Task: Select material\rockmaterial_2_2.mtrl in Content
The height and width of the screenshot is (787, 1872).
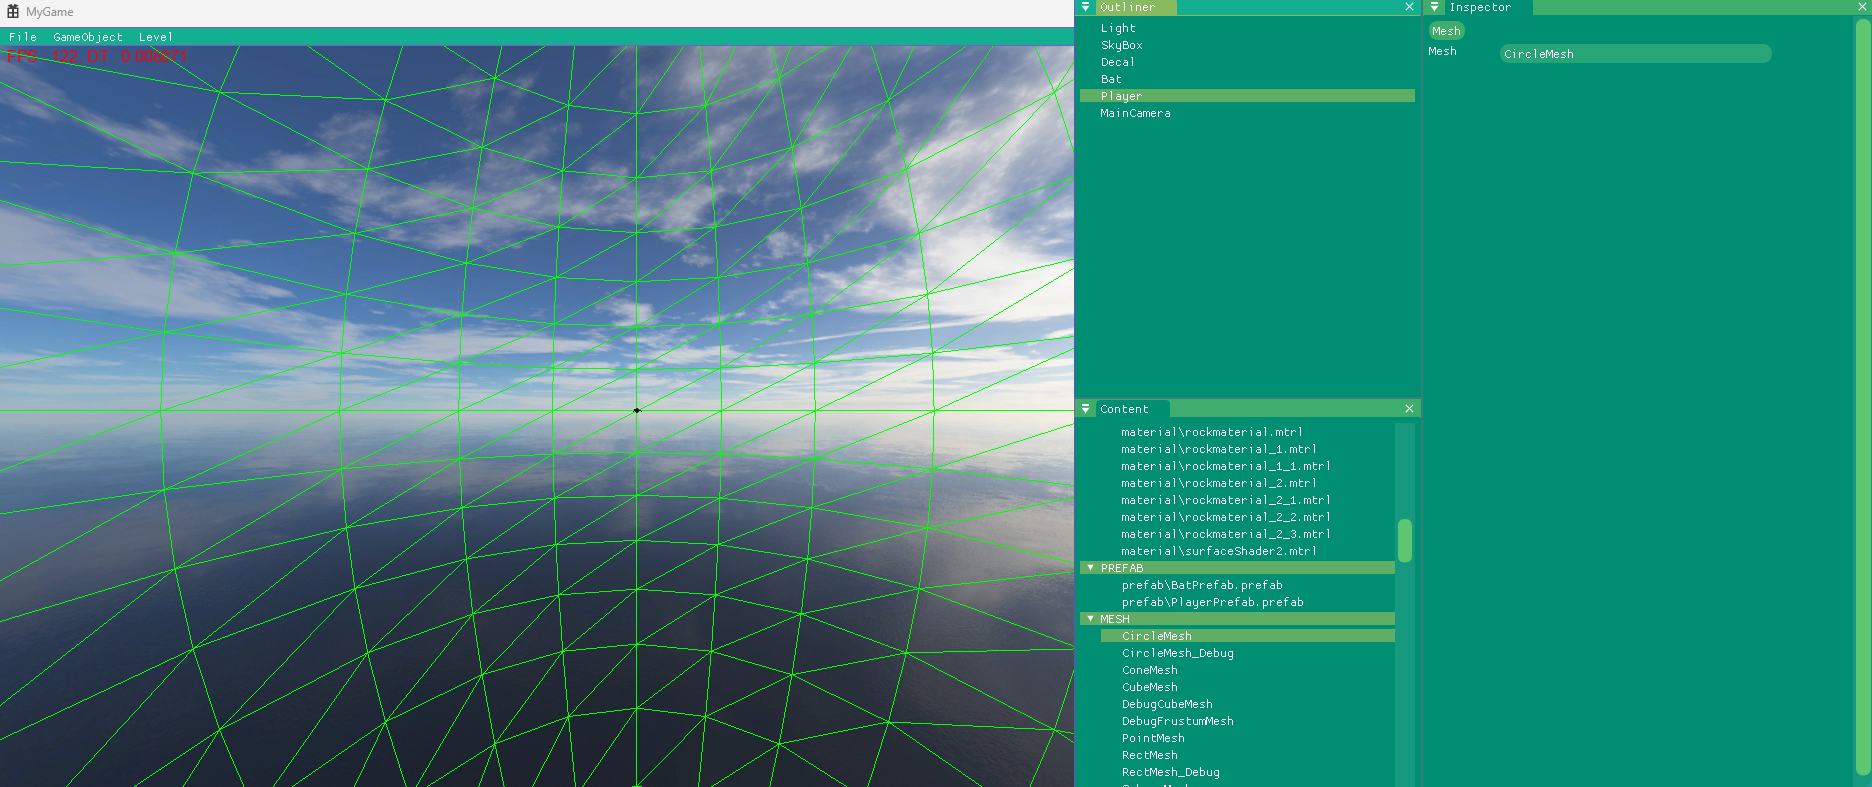Action: pos(1225,517)
